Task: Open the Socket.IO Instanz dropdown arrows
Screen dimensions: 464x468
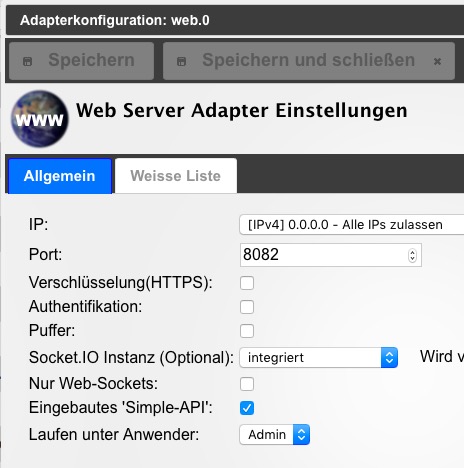Action: click(389, 357)
